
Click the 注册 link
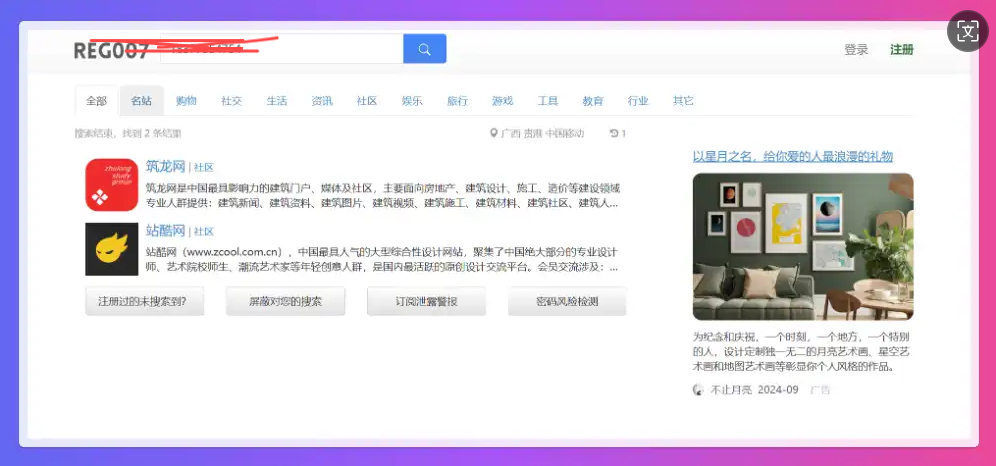901,50
